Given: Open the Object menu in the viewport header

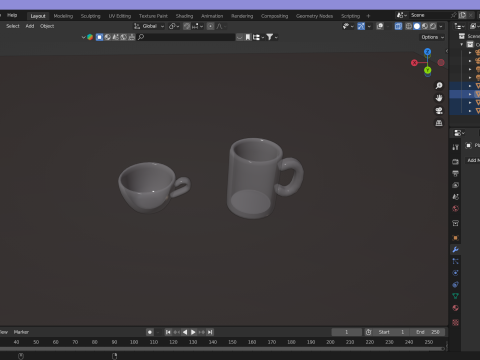Looking at the screenshot, I should tap(47, 26).
